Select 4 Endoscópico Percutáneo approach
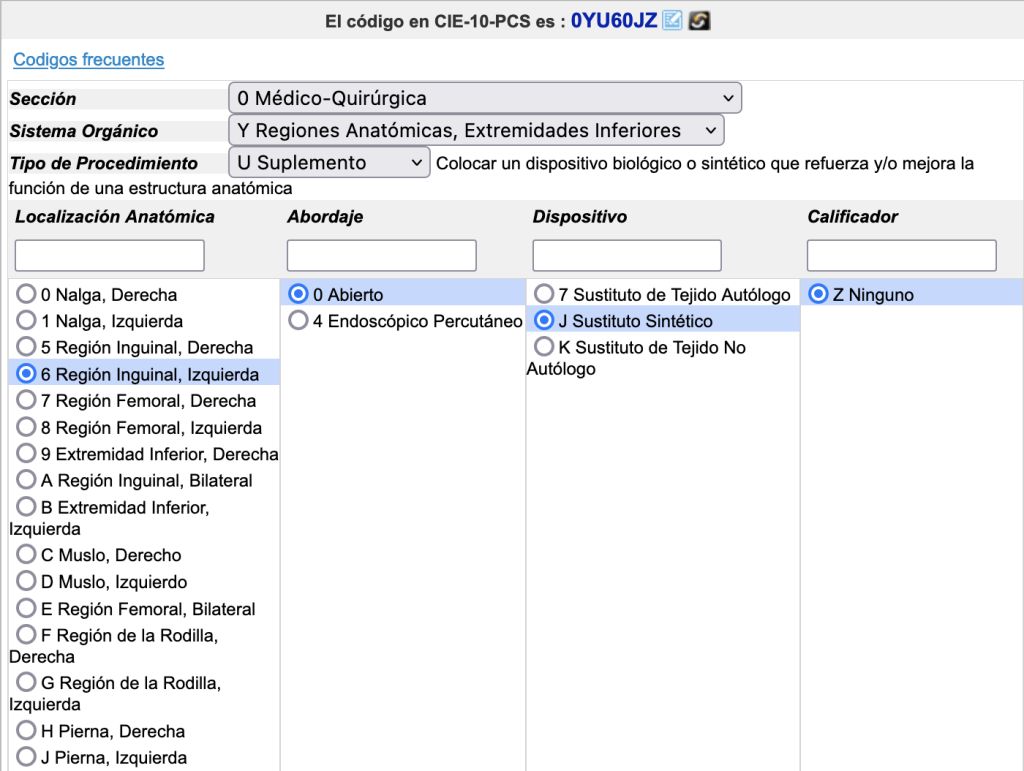The height and width of the screenshot is (771, 1024). pos(298,321)
